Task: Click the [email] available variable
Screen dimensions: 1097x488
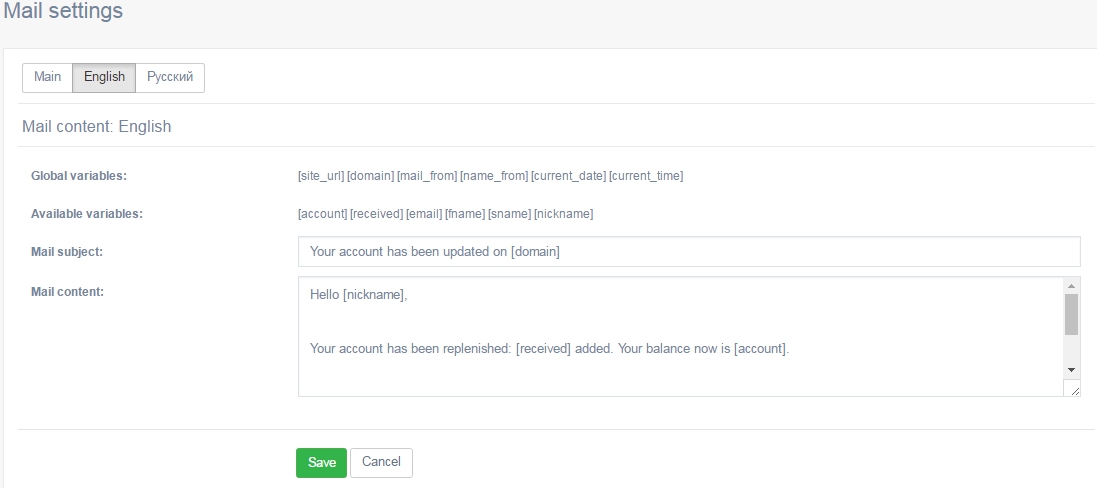Action: point(425,214)
